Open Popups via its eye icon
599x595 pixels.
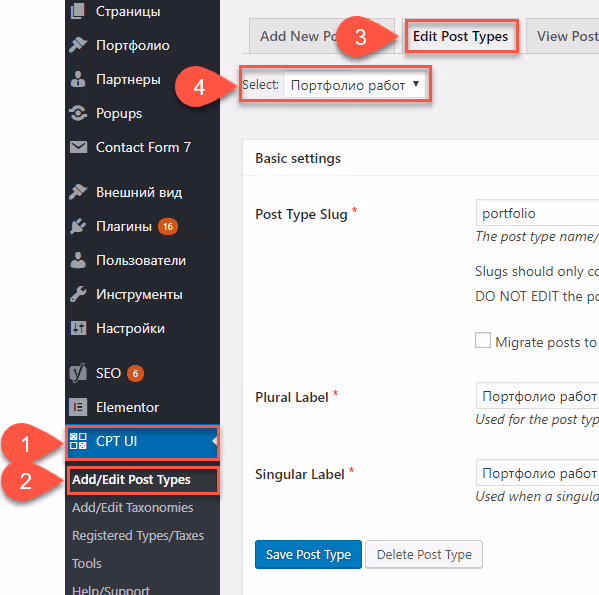coord(78,113)
